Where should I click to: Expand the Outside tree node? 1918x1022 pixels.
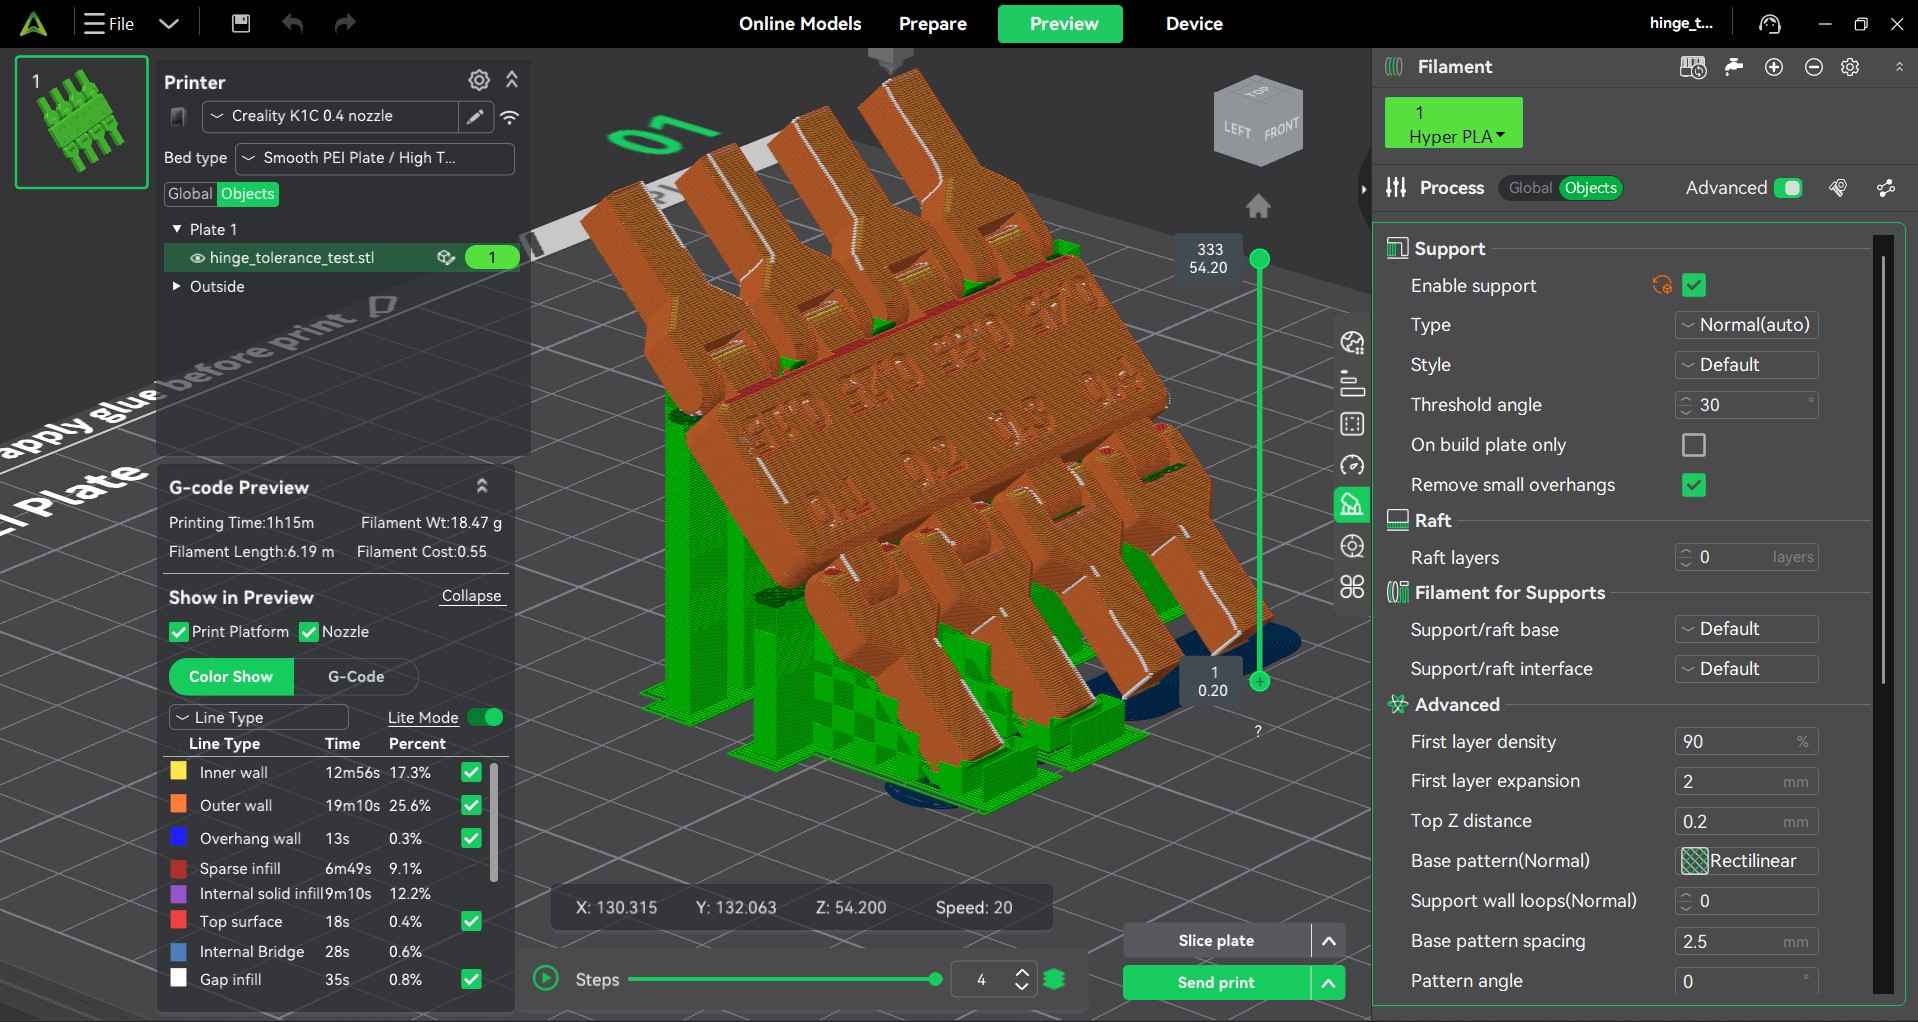point(177,286)
